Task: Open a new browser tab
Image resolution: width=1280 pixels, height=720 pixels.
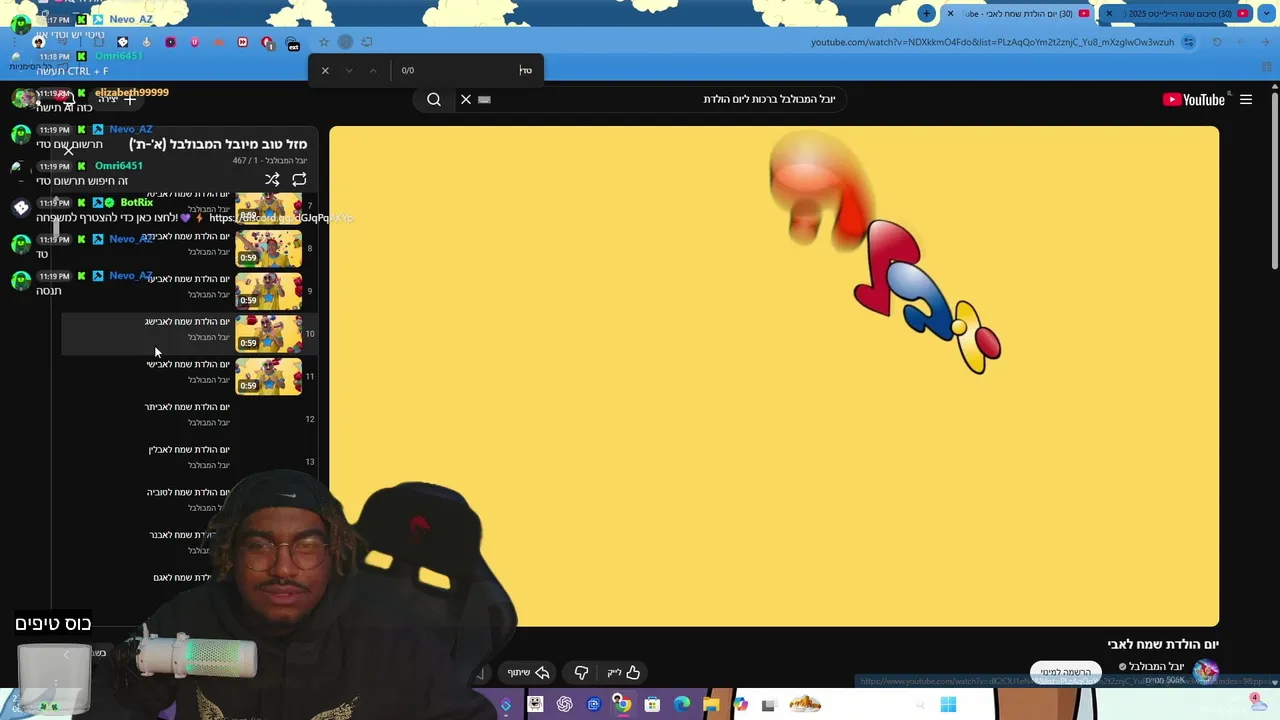Action: point(927,13)
